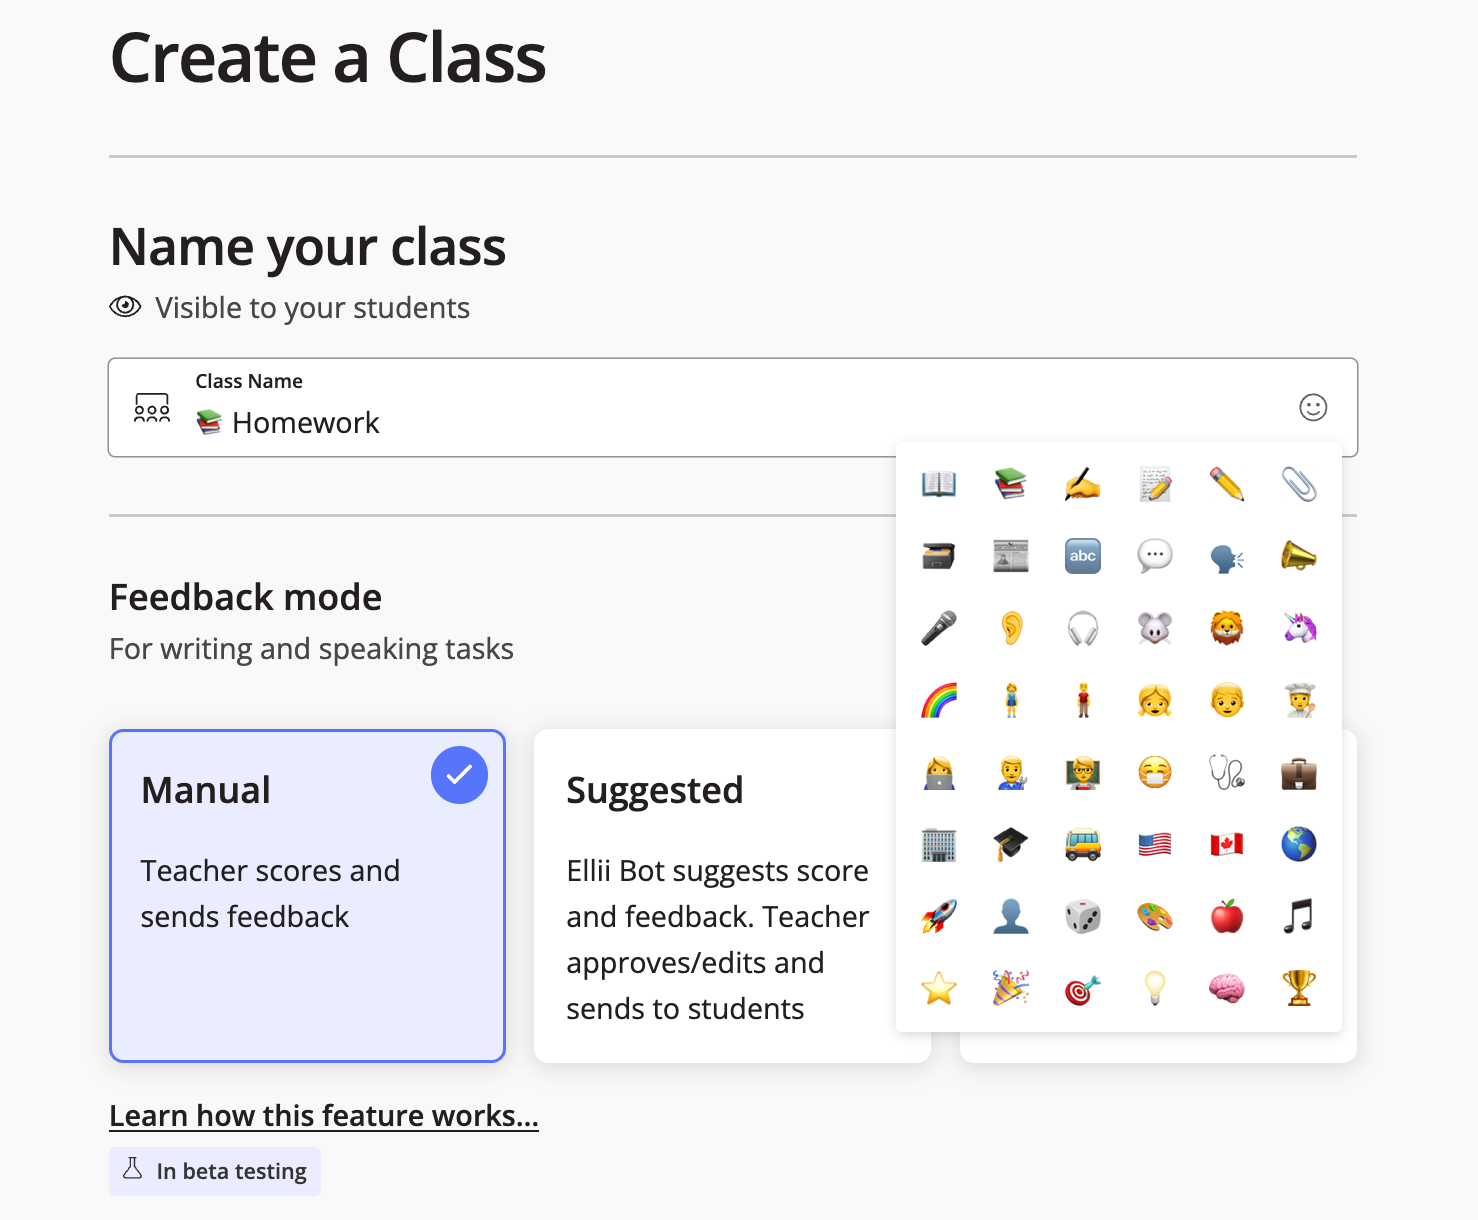Click the In beta testing badge

214,1170
